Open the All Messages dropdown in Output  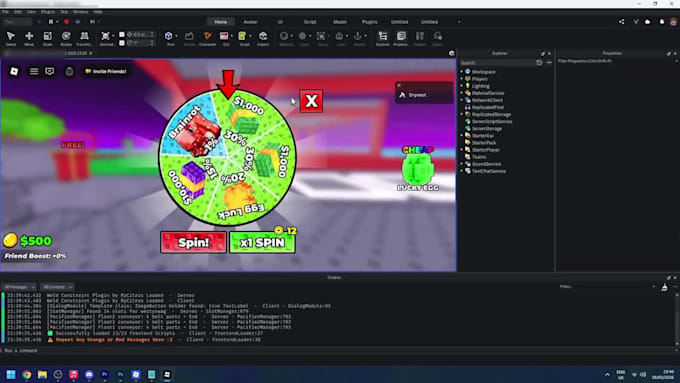coord(19,287)
